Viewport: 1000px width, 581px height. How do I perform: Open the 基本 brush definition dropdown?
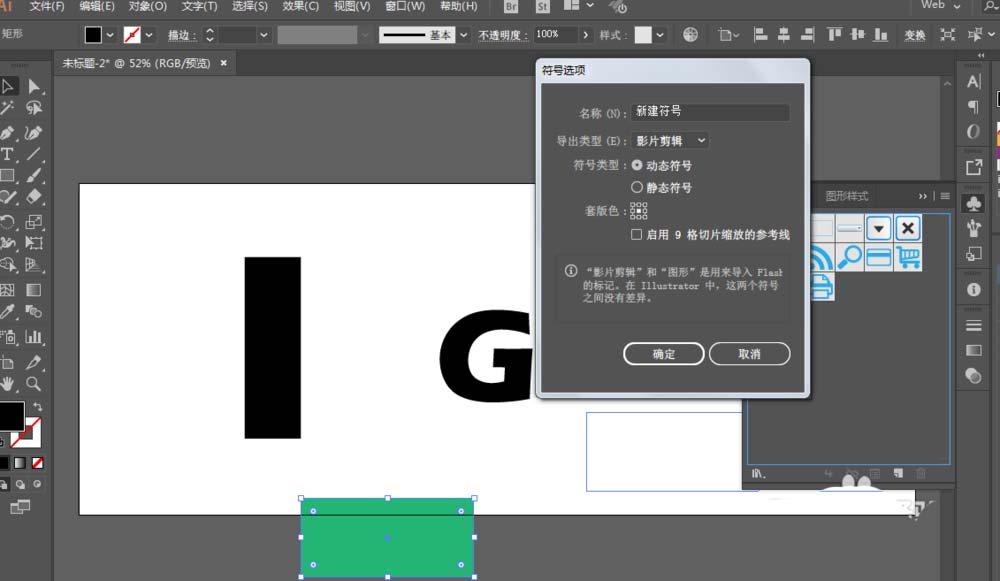click(464, 35)
